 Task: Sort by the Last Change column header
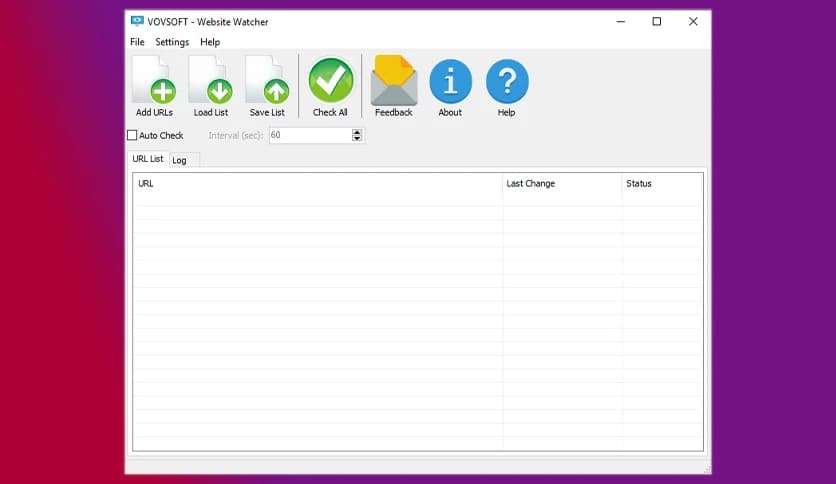coord(562,183)
